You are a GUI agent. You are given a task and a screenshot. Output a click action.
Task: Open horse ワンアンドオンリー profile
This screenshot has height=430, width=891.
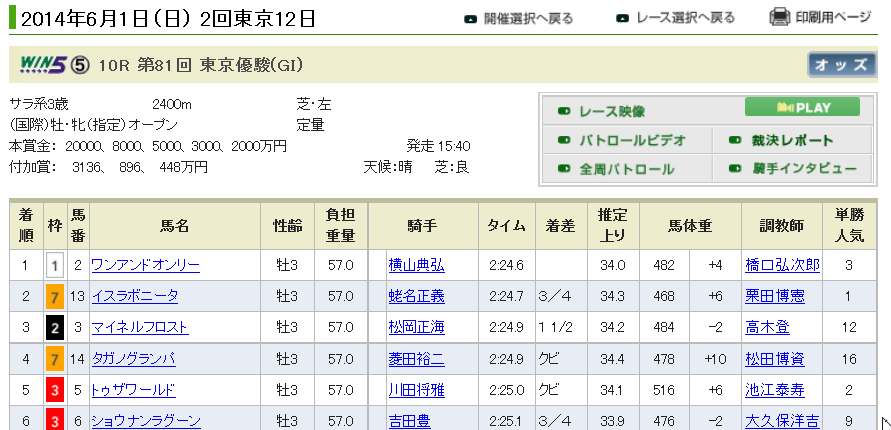(x=145, y=265)
